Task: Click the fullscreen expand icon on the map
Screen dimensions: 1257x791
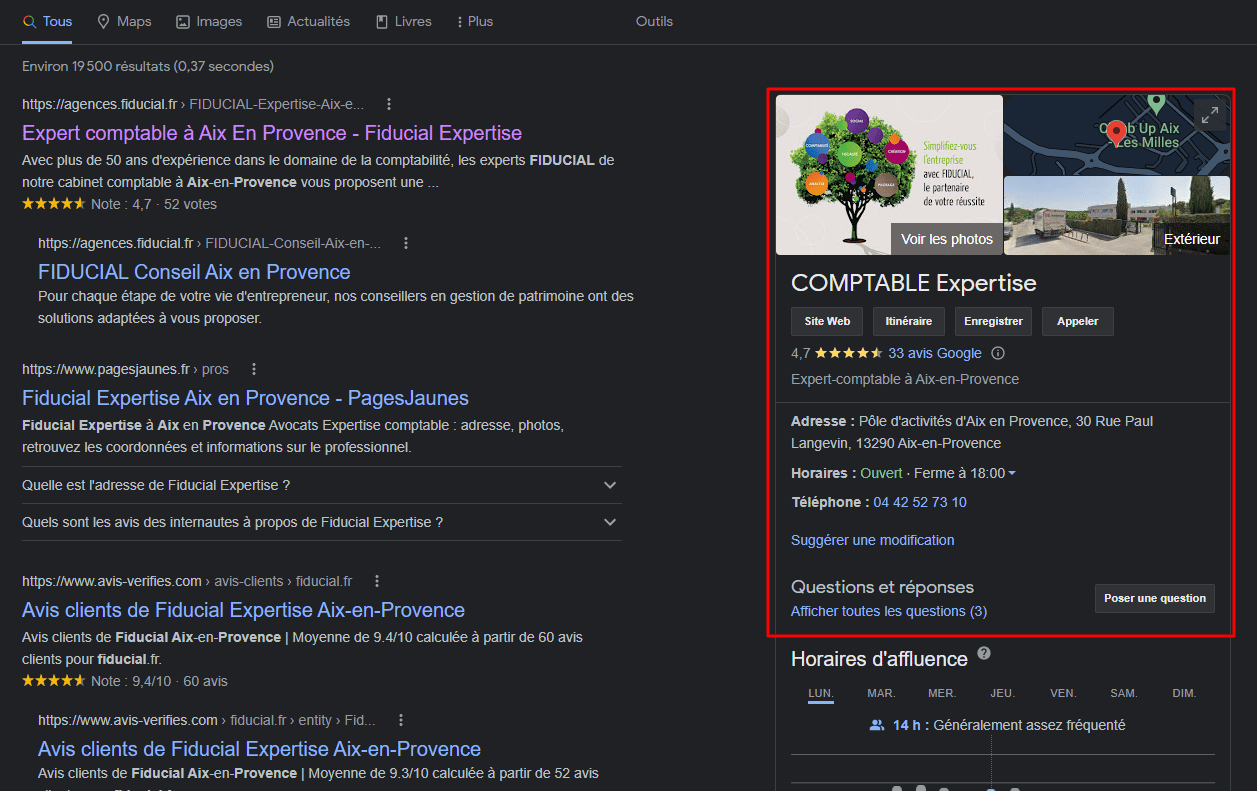Action: [1210, 114]
